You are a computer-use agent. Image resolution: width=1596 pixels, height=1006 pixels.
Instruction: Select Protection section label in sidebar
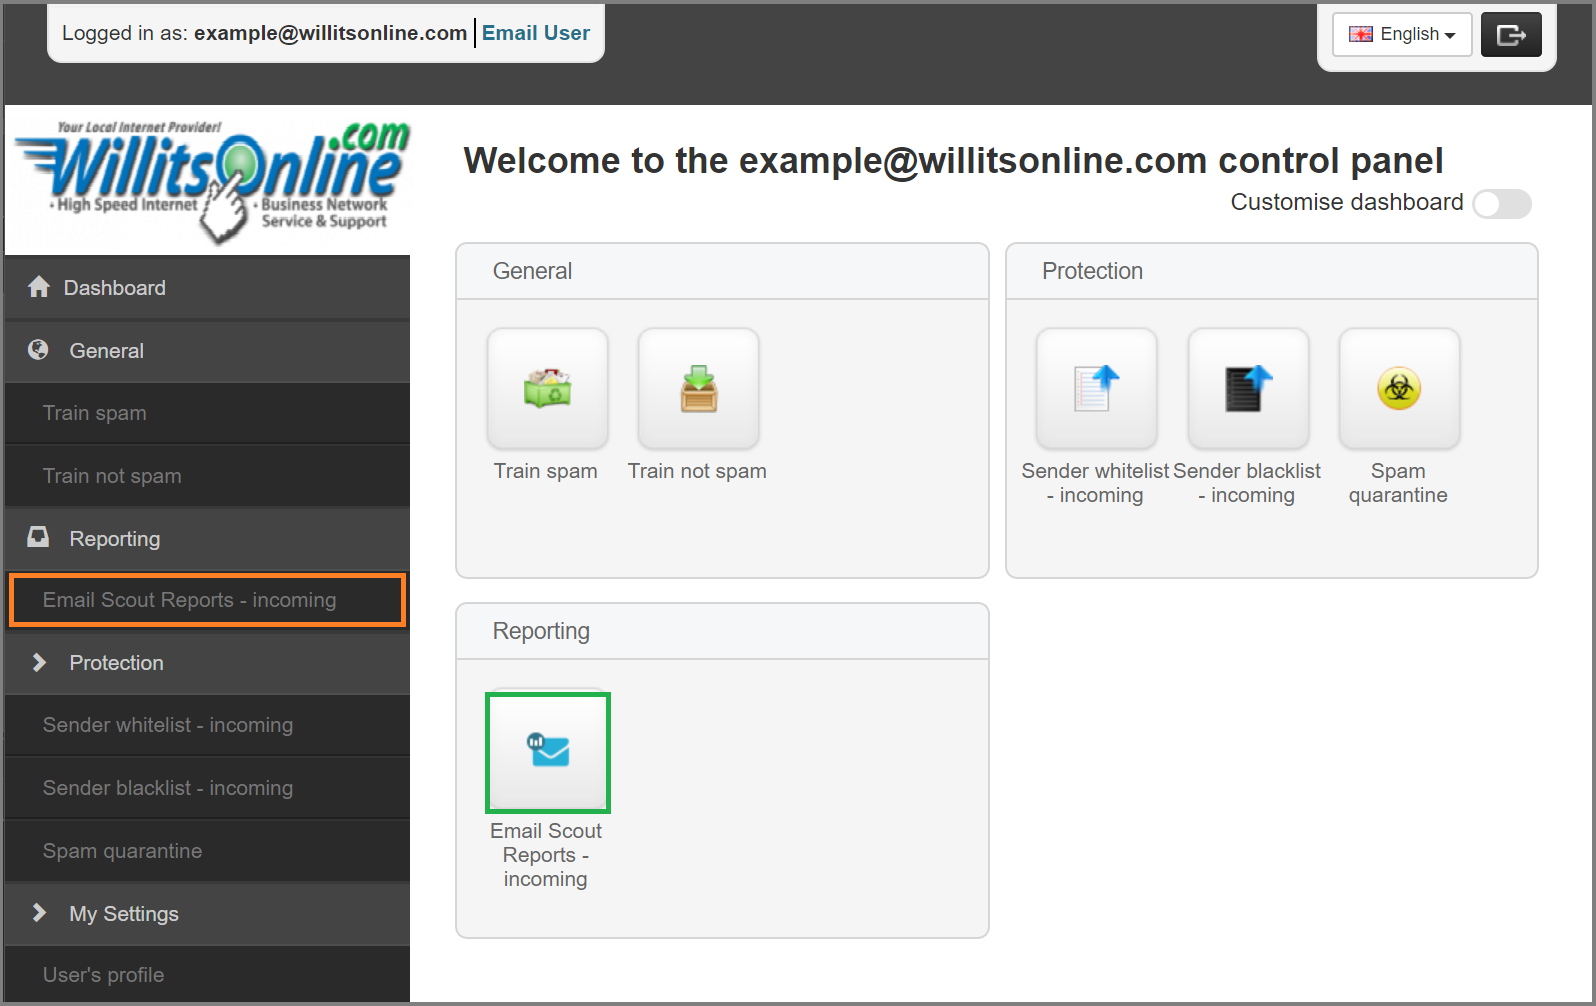tap(116, 663)
